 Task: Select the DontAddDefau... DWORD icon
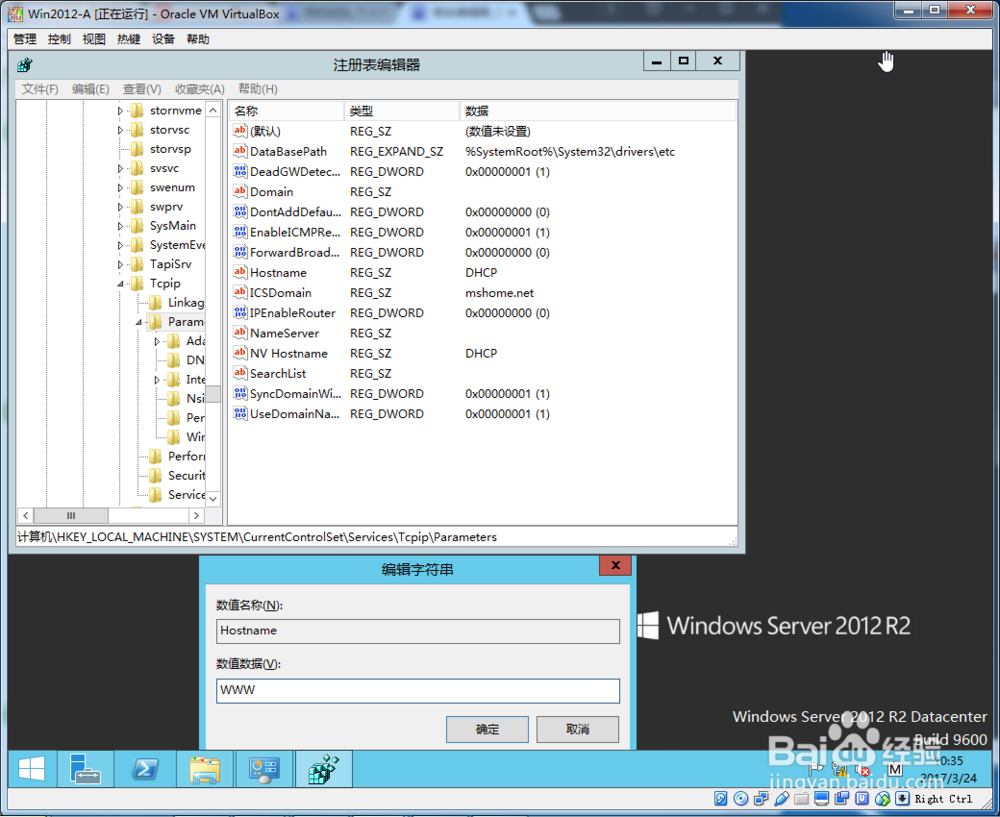pyautogui.click(x=240, y=212)
